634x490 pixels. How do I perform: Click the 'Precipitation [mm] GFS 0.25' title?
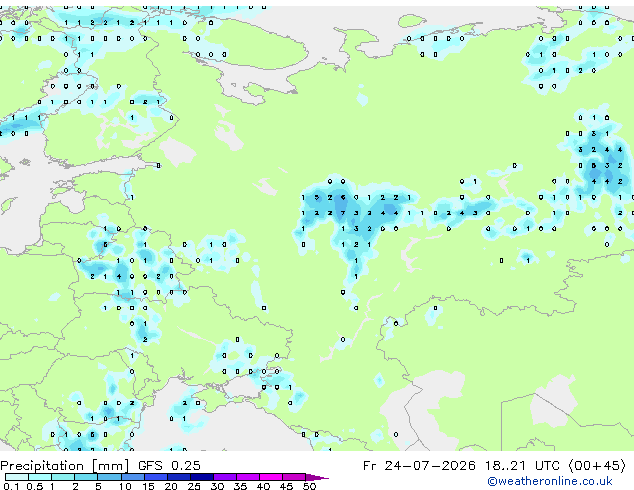(100, 466)
